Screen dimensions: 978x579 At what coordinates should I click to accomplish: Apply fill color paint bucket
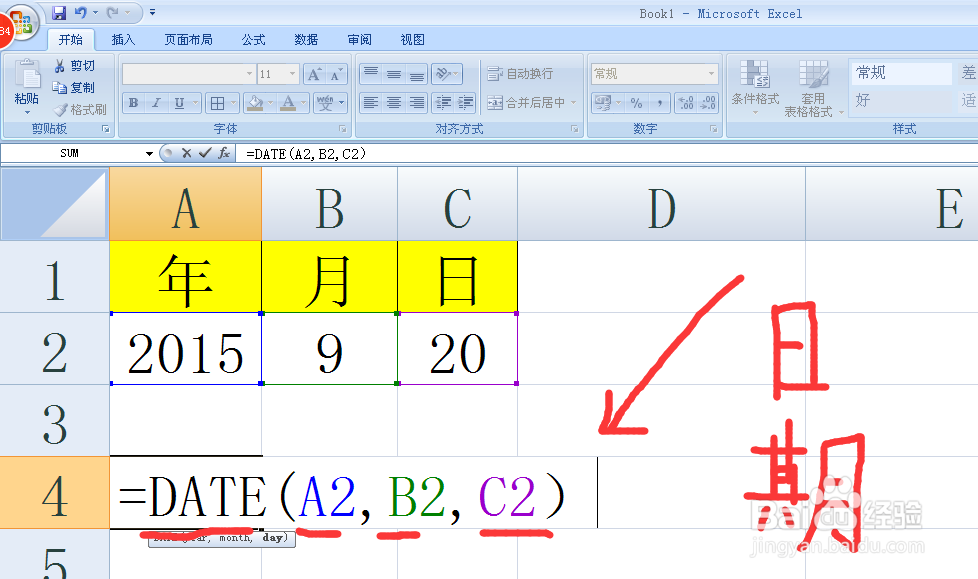click(254, 103)
